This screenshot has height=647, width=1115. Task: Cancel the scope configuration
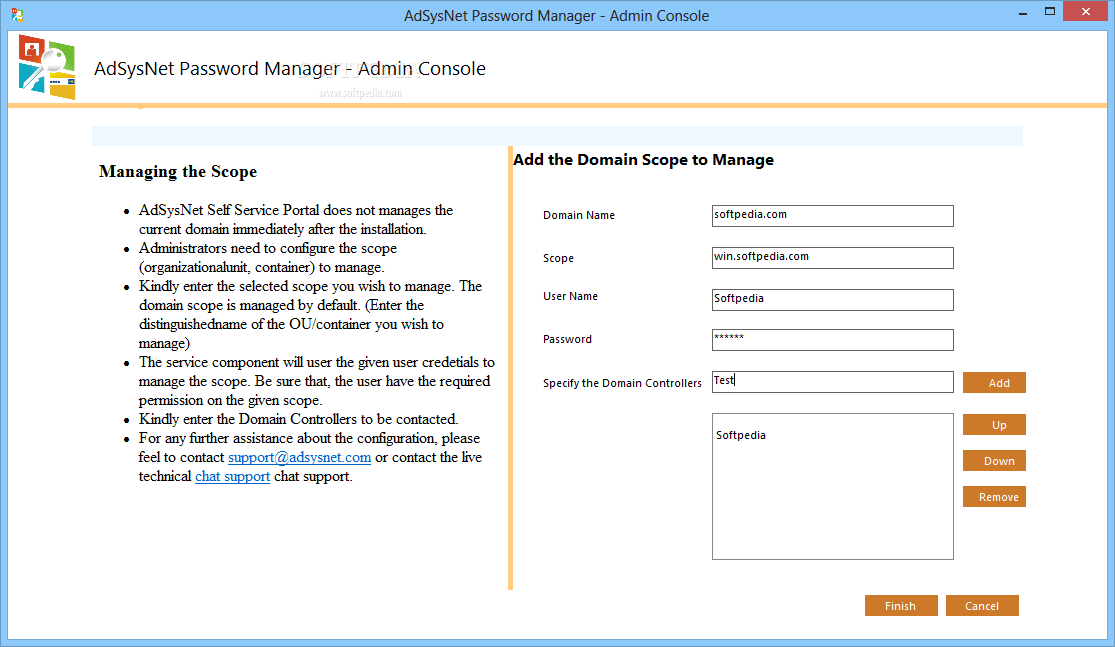pyautogui.click(x=982, y=606)
